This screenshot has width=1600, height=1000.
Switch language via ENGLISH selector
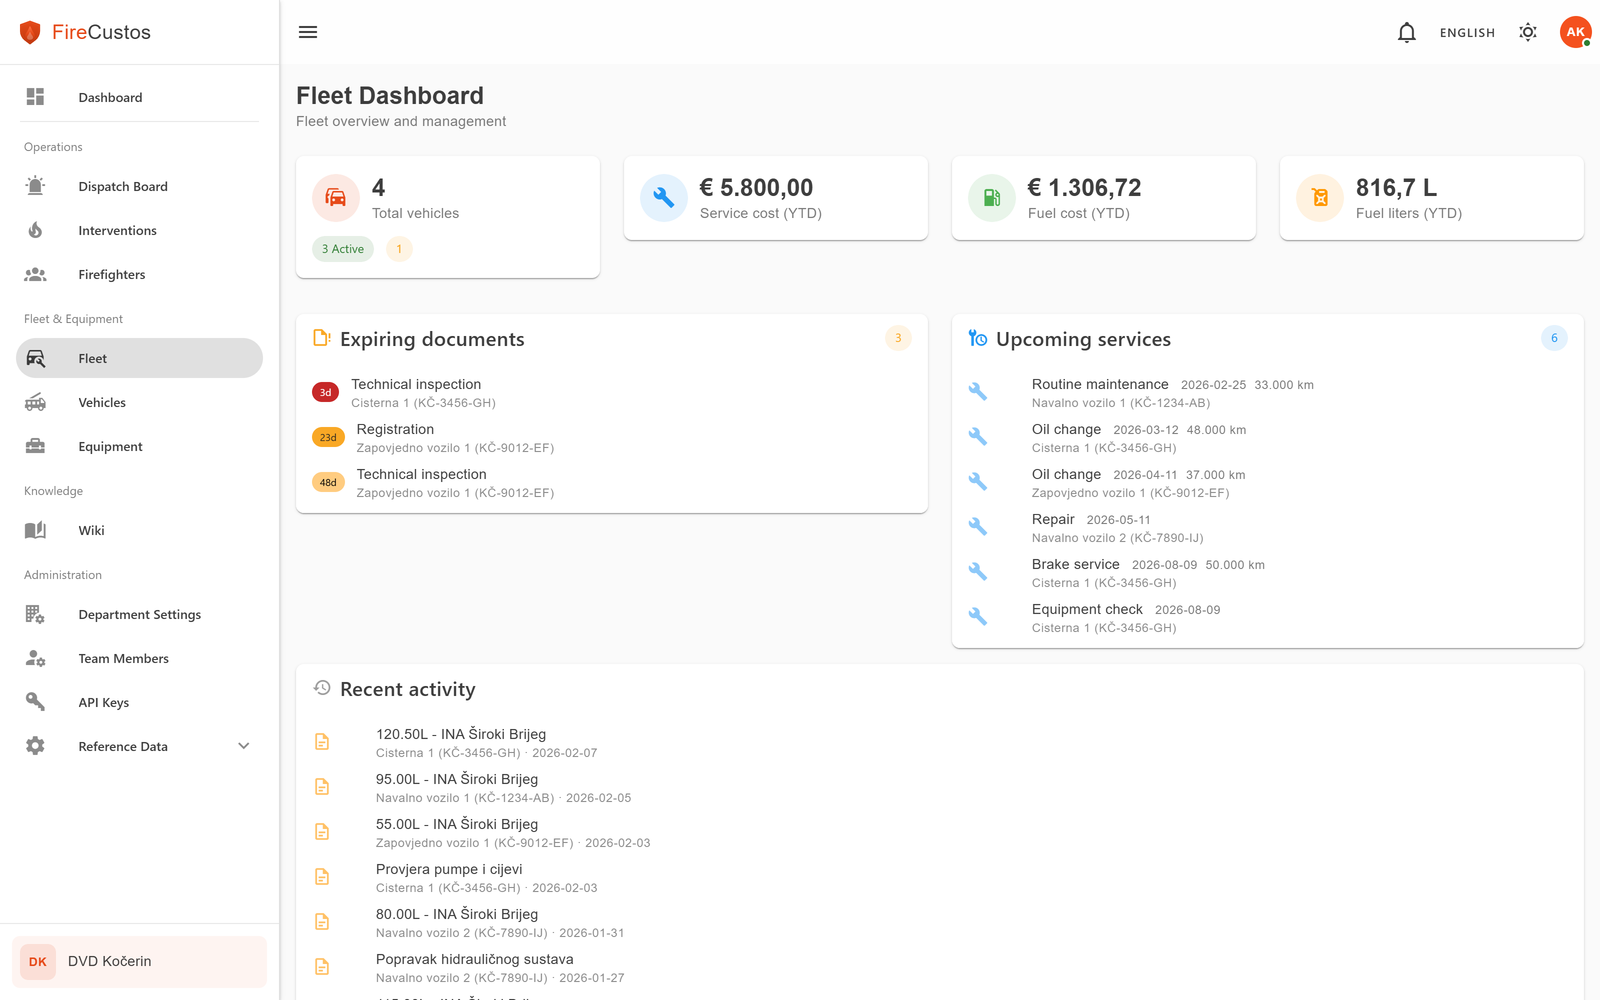1467,32
